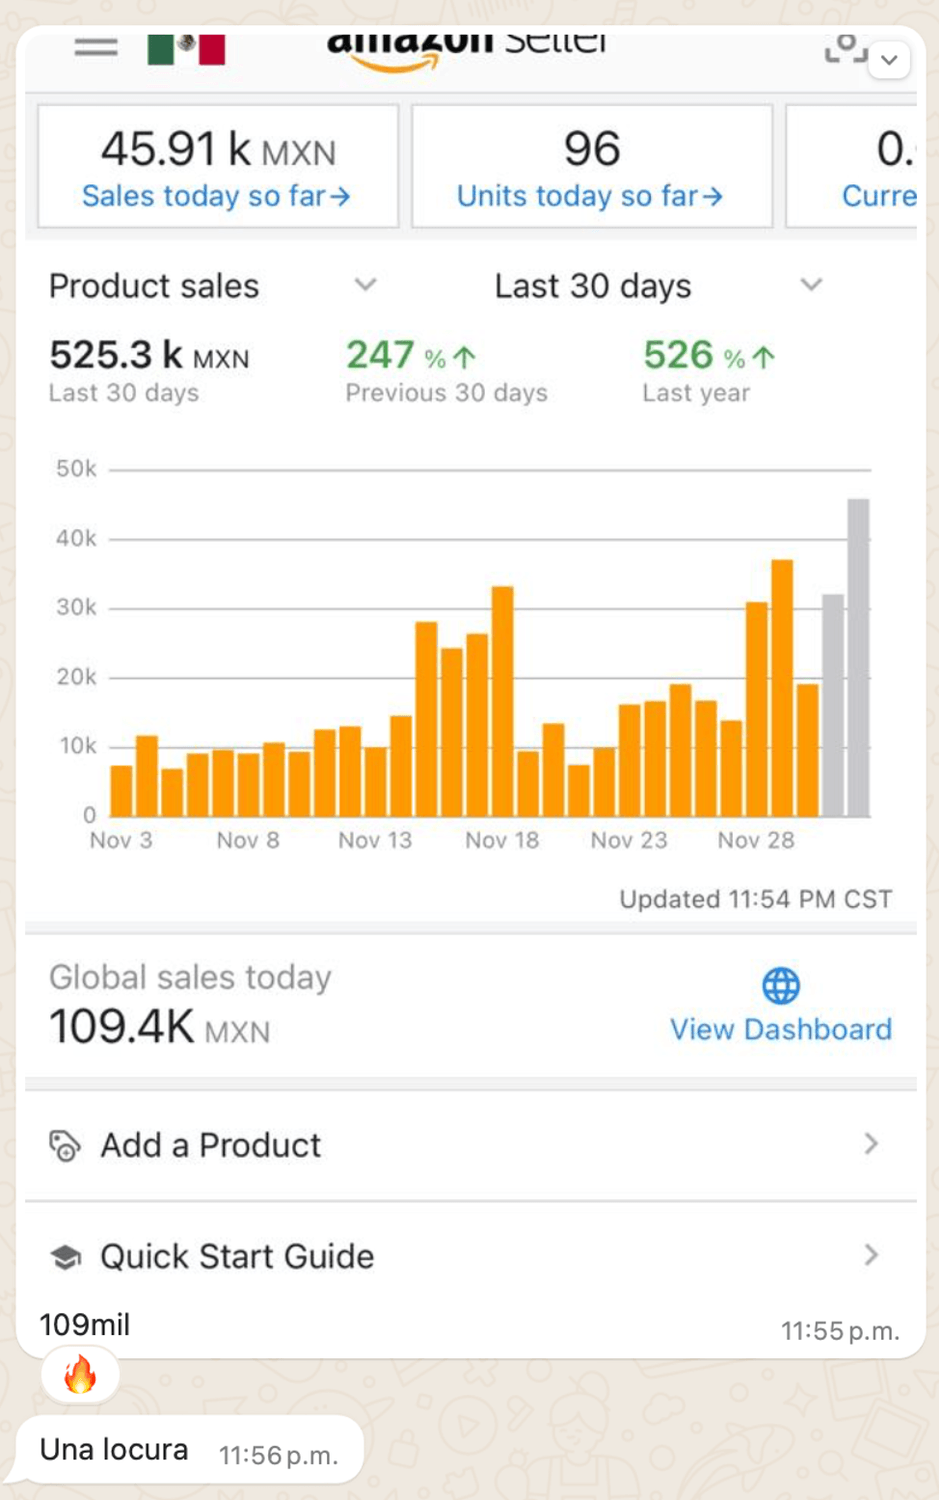This screenshot has height=1500, width=939.
Task: Select the Add a Product menu row
Action: click(470, 1145)
